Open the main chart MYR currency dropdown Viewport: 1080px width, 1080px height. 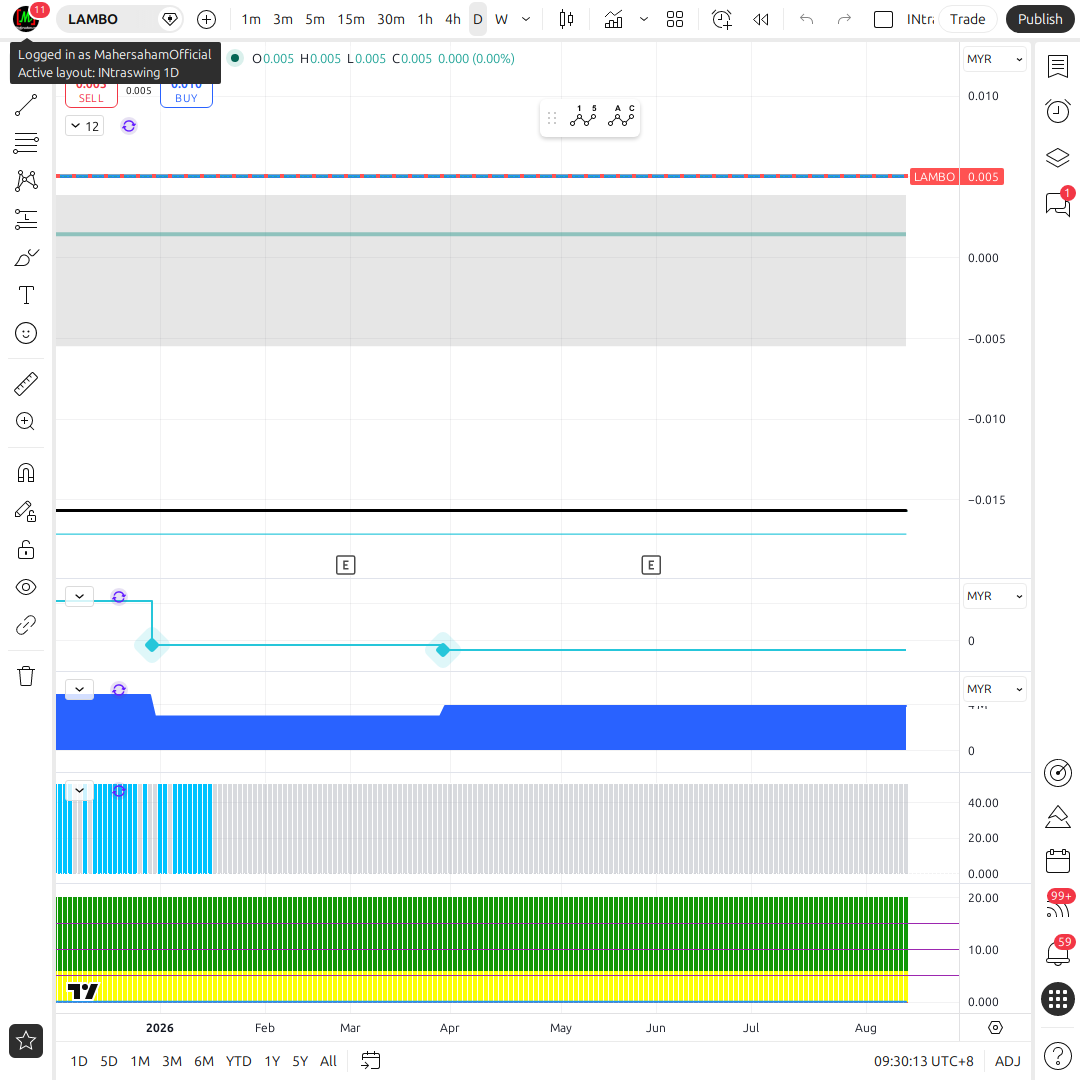tap(995, 59)
